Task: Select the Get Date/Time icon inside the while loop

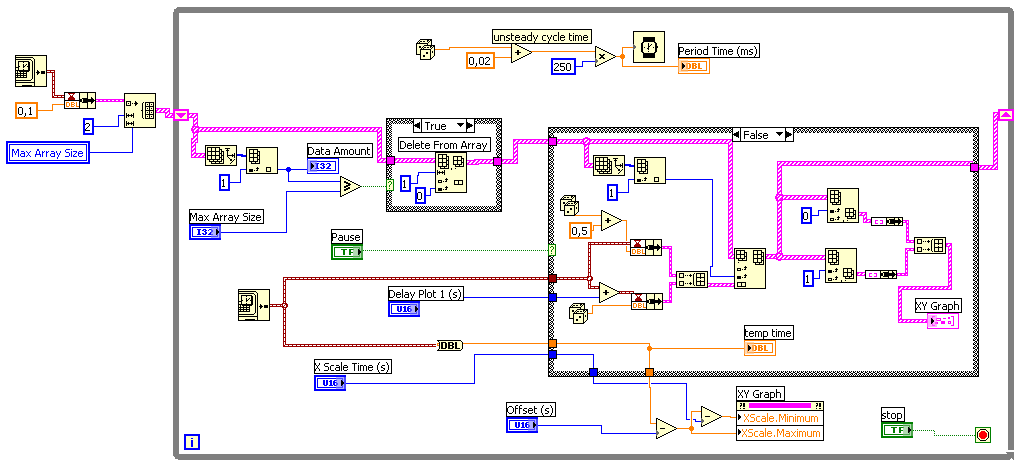Action: point(253,305)
